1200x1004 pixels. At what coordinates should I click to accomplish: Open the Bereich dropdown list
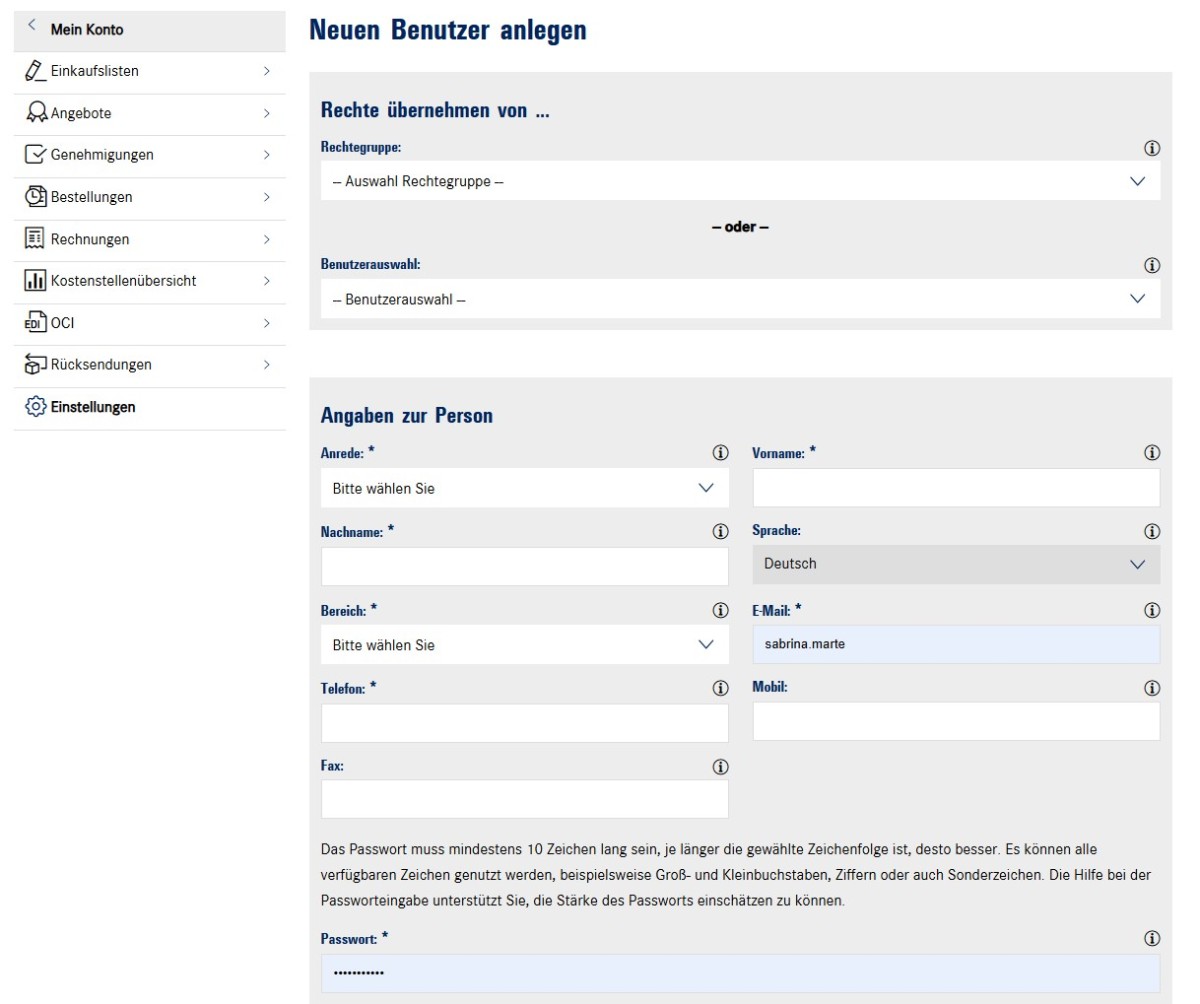coord(524,645)
